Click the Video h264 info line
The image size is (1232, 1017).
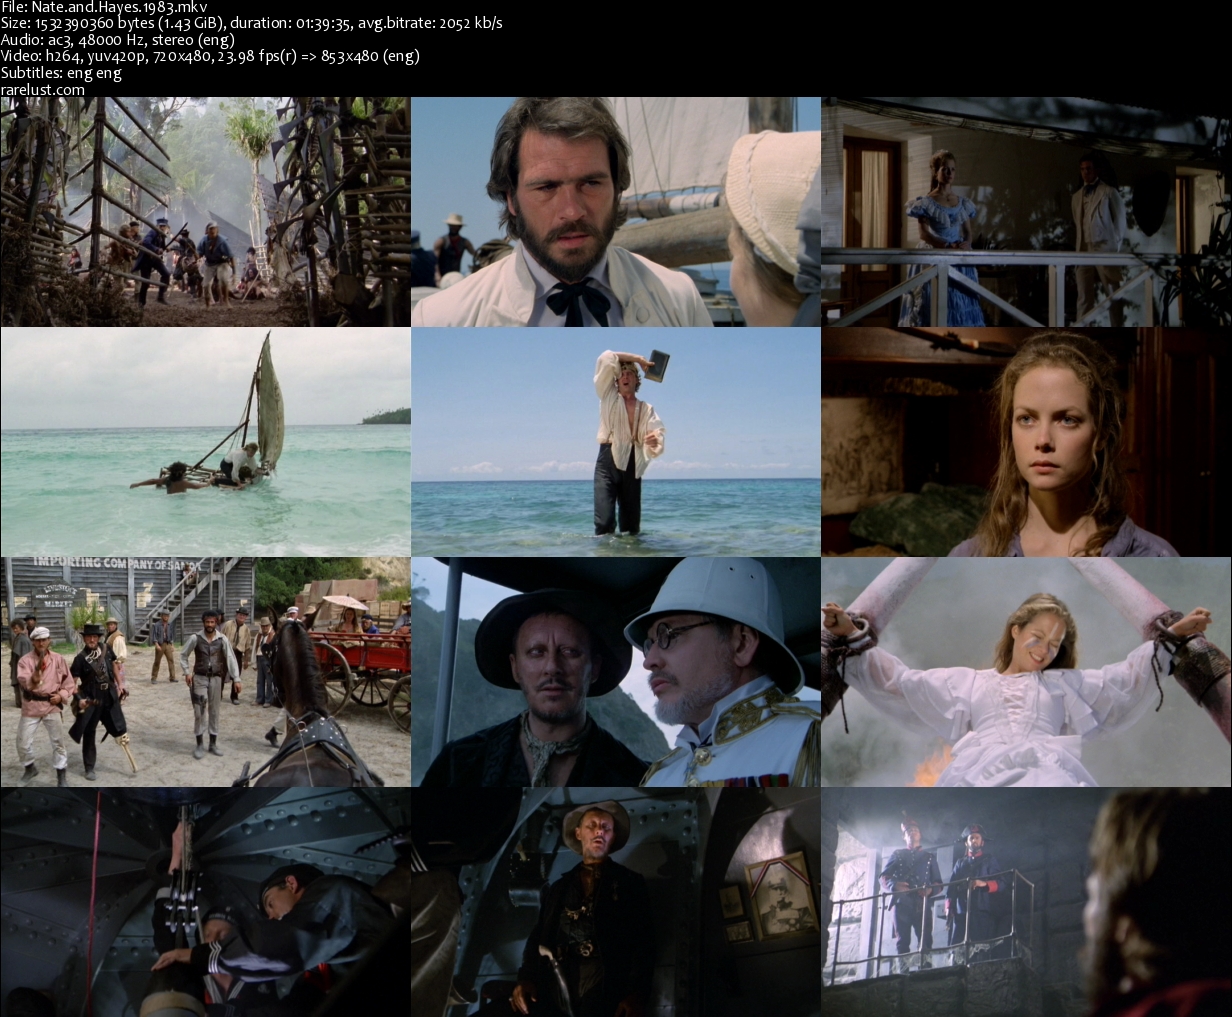coord(210,56)
